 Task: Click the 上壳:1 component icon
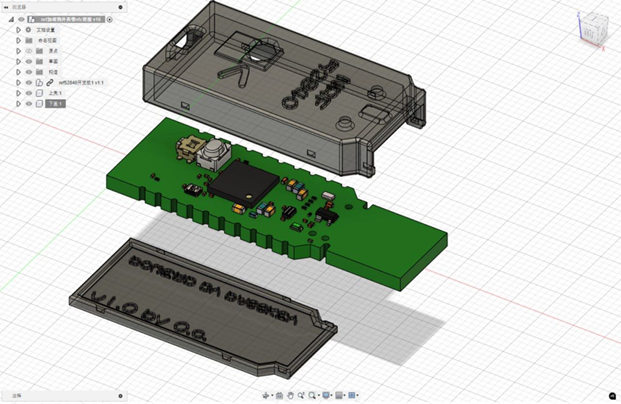pos(39,93)
